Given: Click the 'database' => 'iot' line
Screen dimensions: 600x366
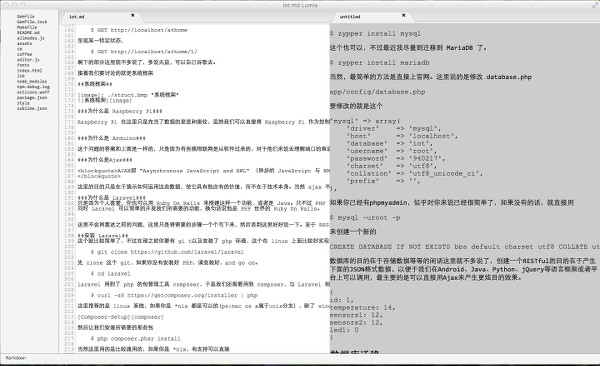Looking at the screenshot, I should [389, 144].
